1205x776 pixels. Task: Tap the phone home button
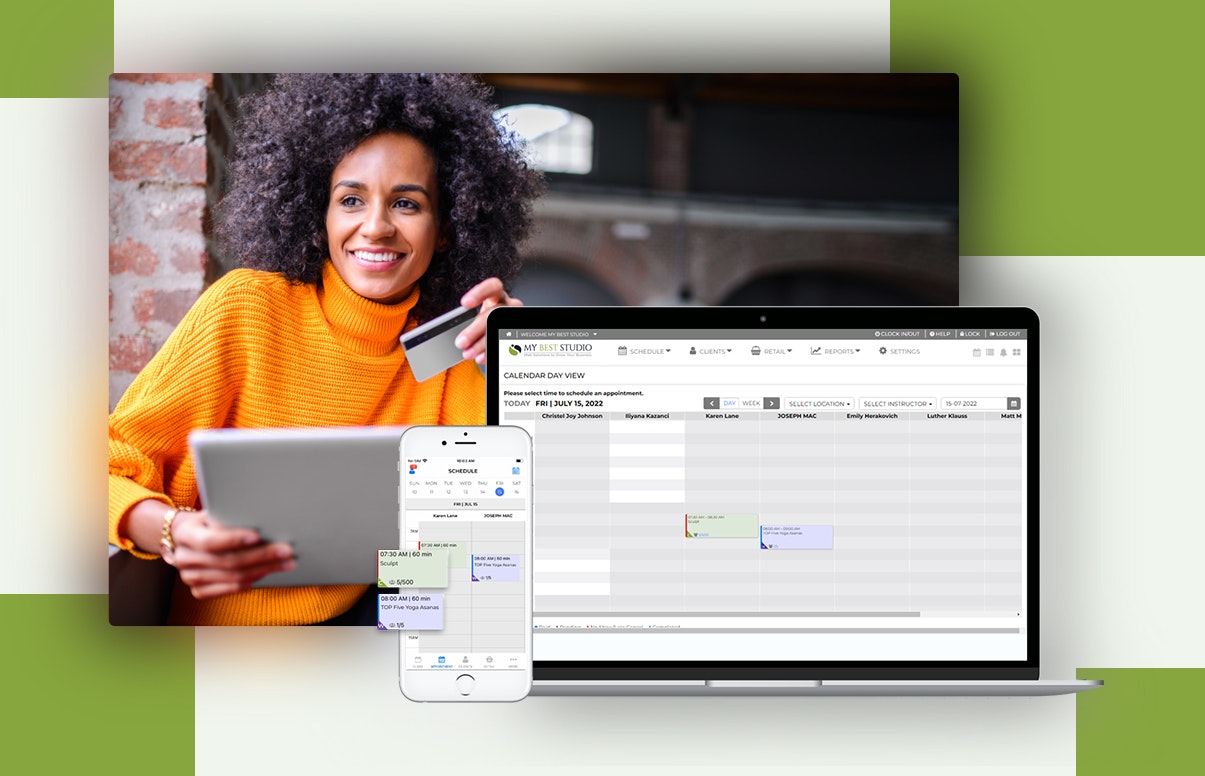(x=465, y=685)
